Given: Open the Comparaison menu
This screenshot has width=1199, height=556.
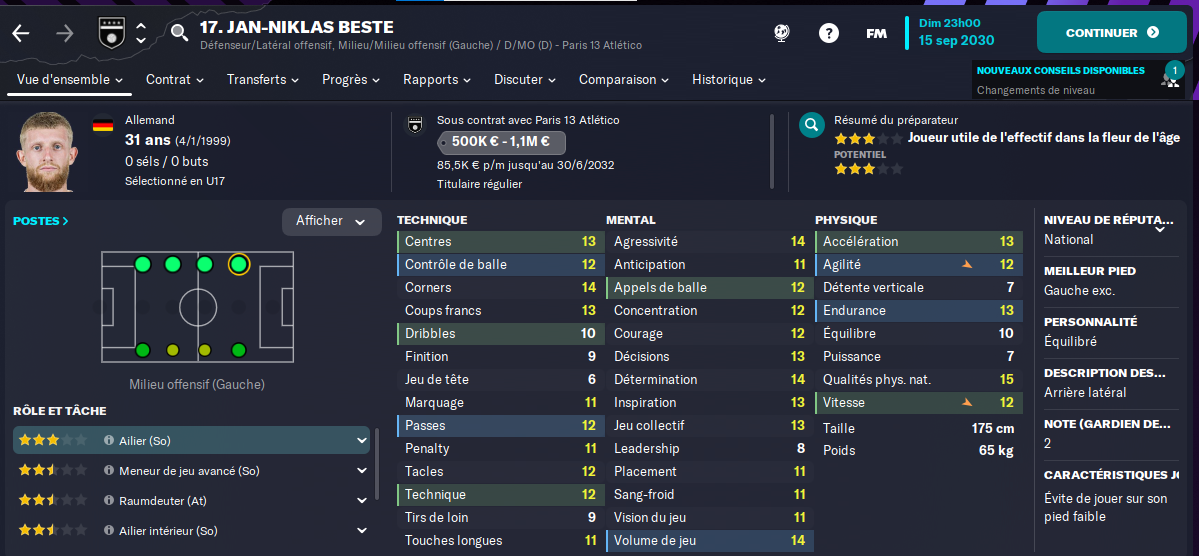Looking at the screenshot, I should click(x=624, y=80).
